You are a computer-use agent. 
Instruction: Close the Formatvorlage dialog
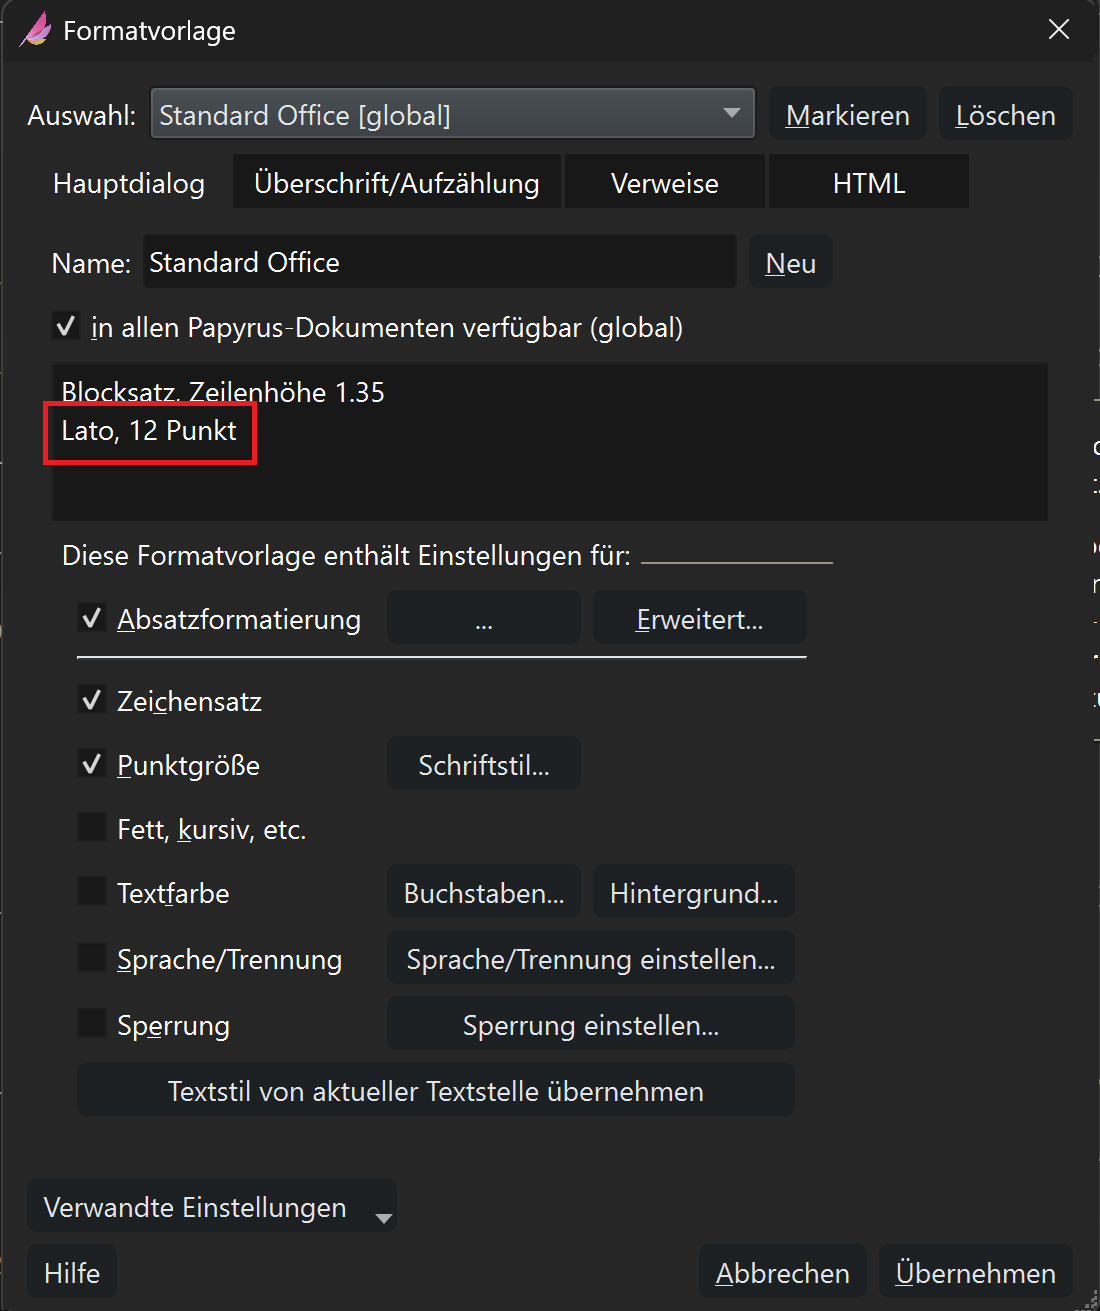click(x=1058, y=30)
